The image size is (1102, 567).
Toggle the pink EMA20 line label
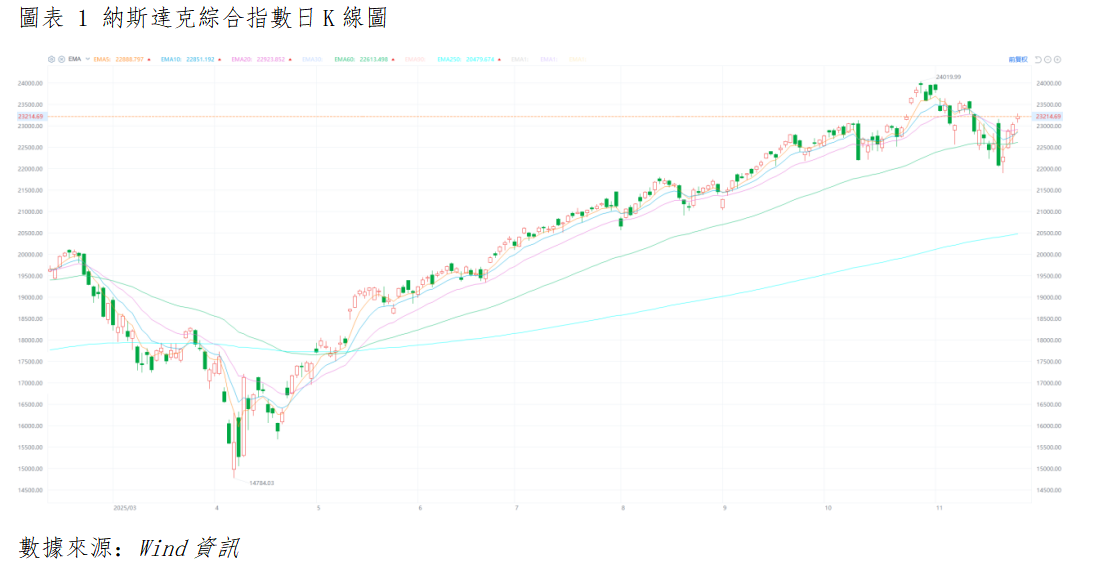click(x=242, y=60)
